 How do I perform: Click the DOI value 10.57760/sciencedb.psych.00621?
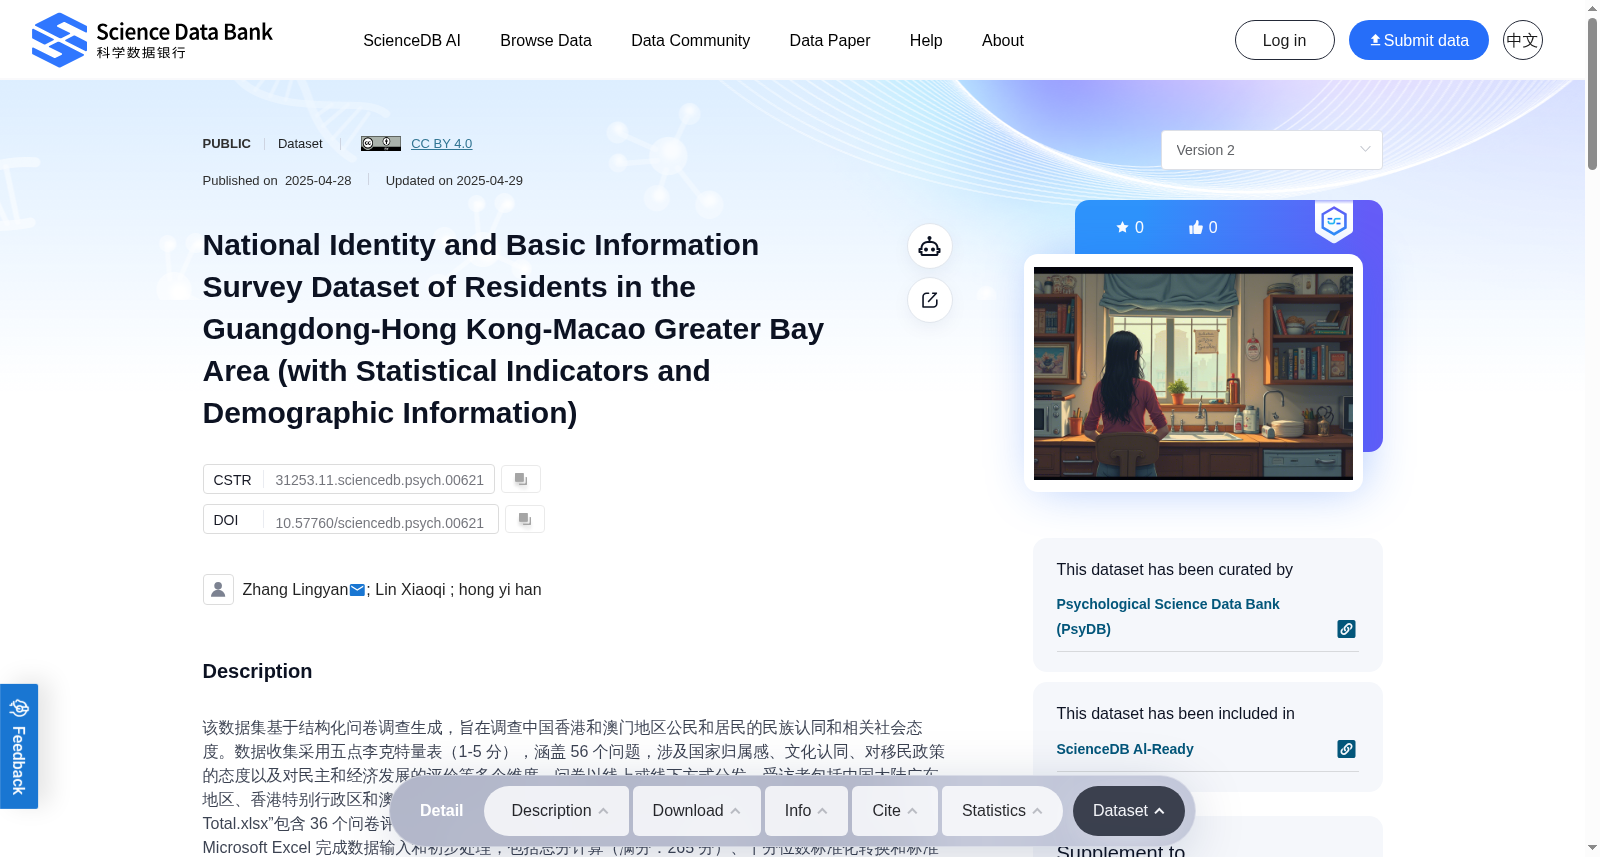380,523
